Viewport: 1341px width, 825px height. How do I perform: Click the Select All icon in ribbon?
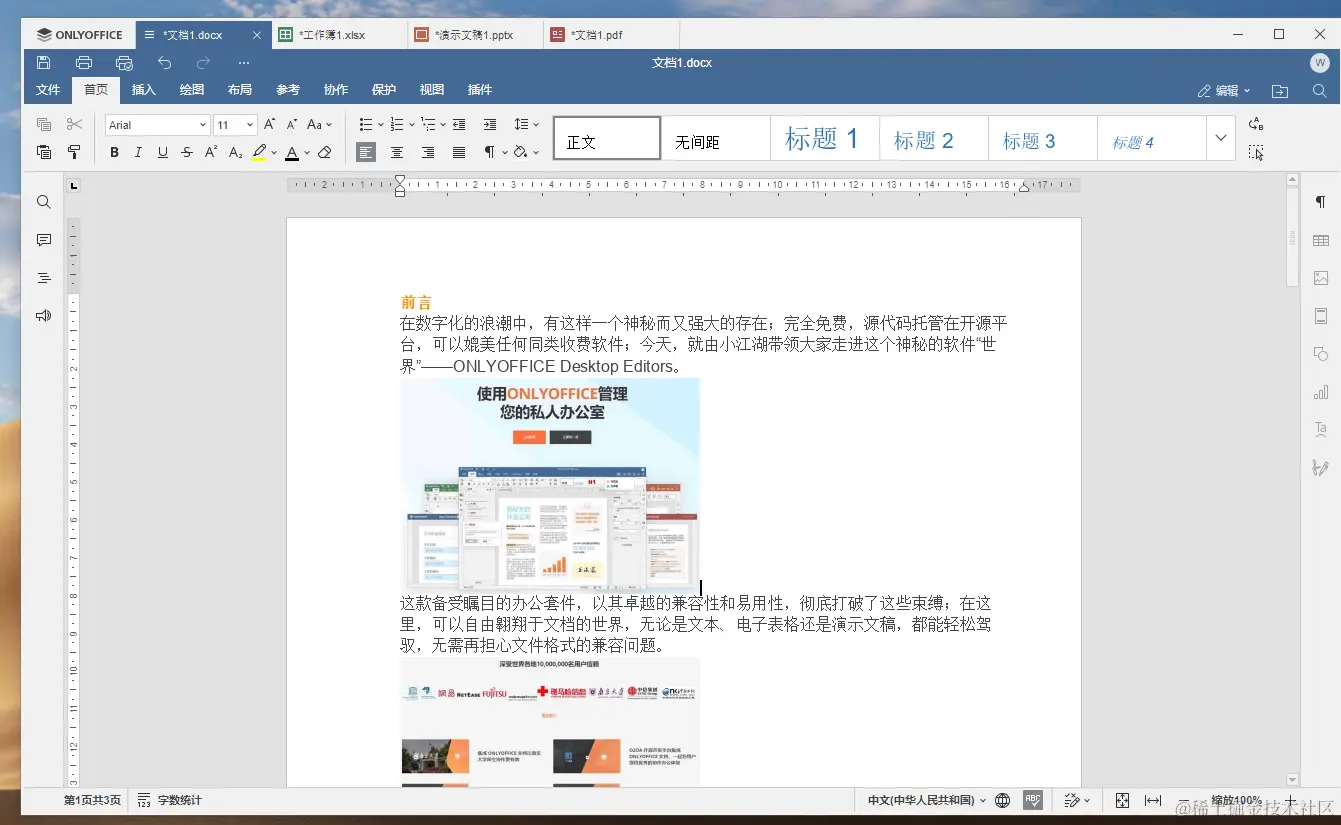pos(1256,152)
